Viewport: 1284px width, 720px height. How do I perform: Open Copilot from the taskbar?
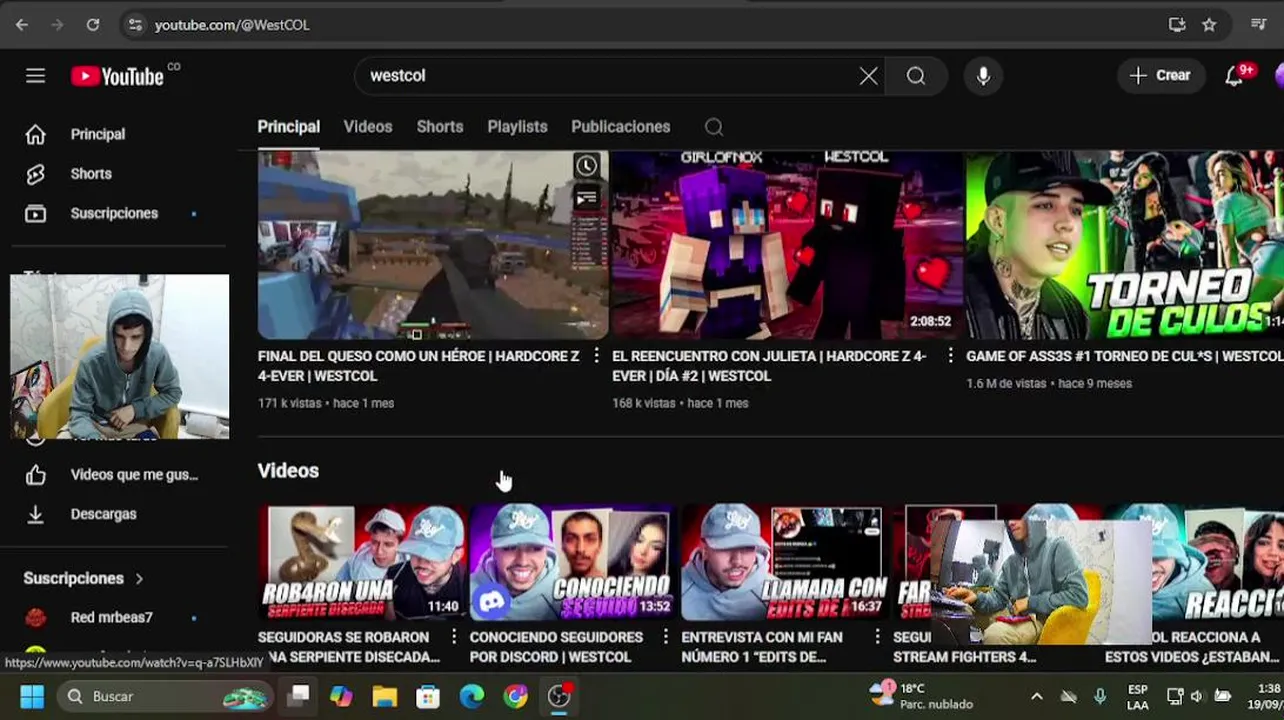click(341, 696)
